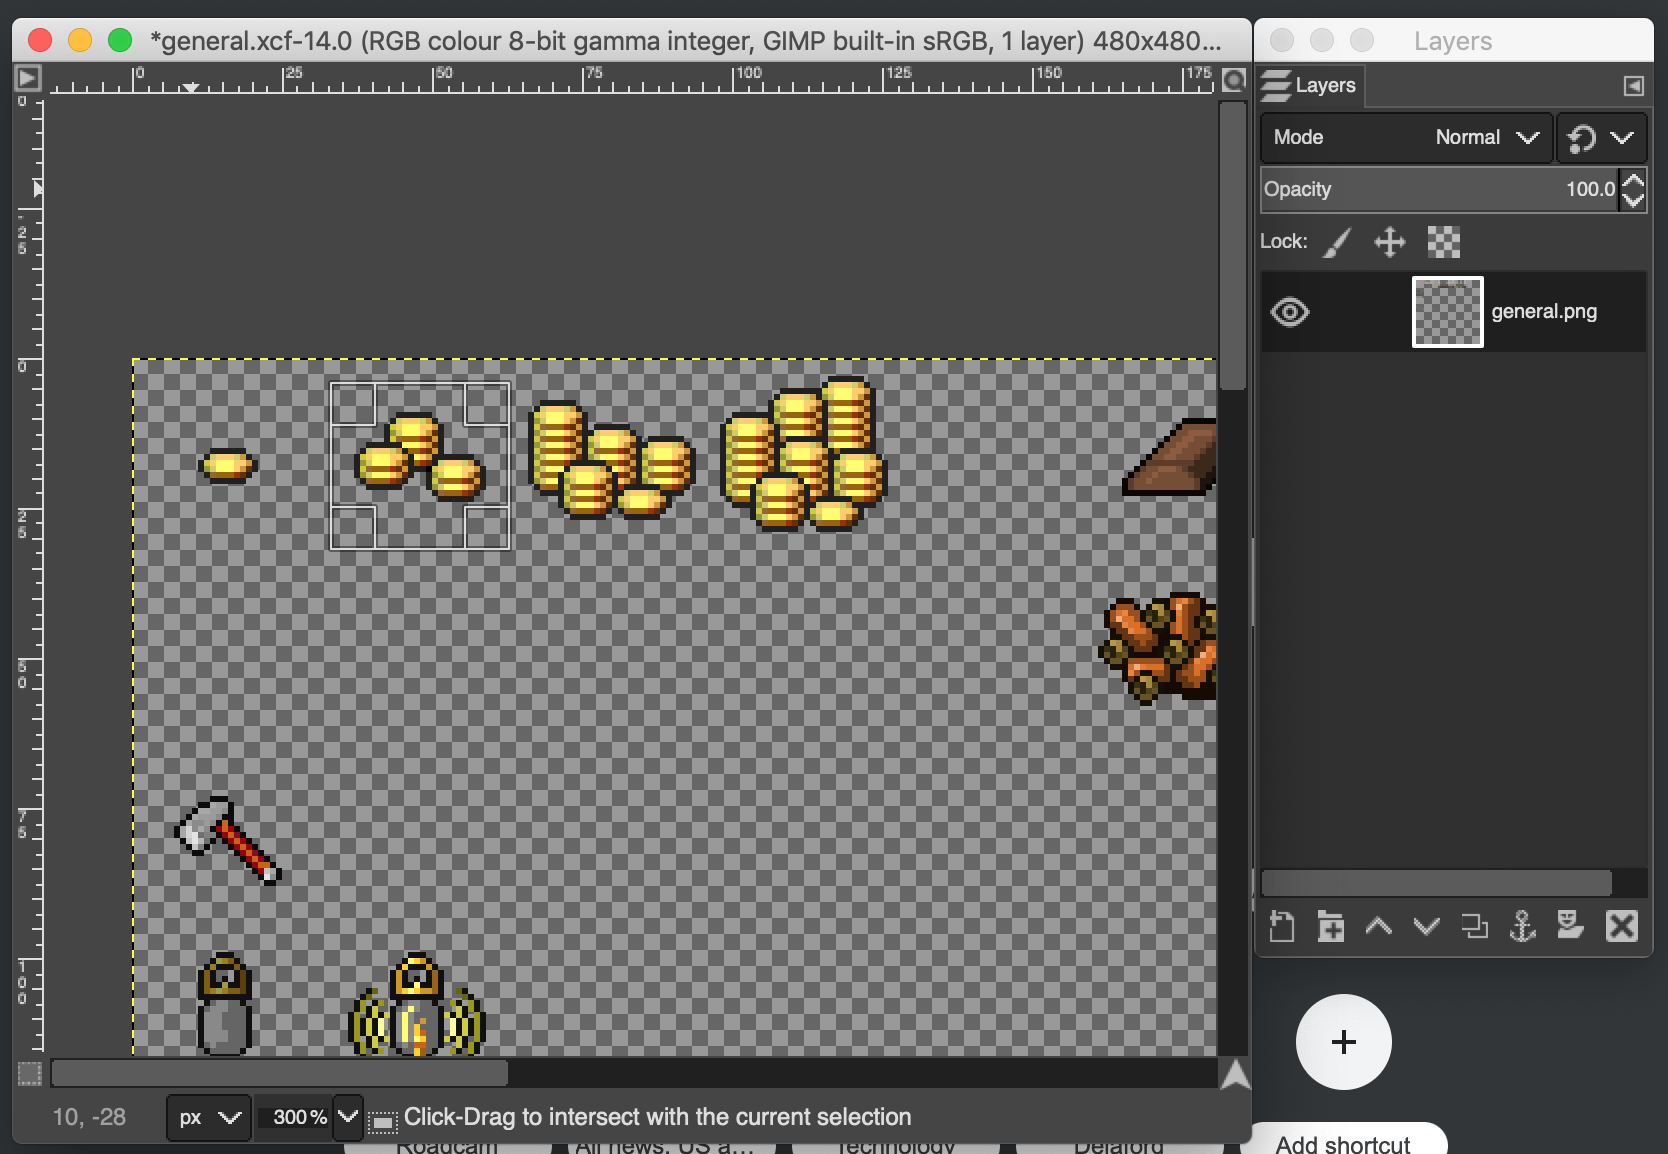The height and width of the screenshot is (1154, 1668).
Task: Select the general.png layer thumbnail
Action: (1447, 311)
